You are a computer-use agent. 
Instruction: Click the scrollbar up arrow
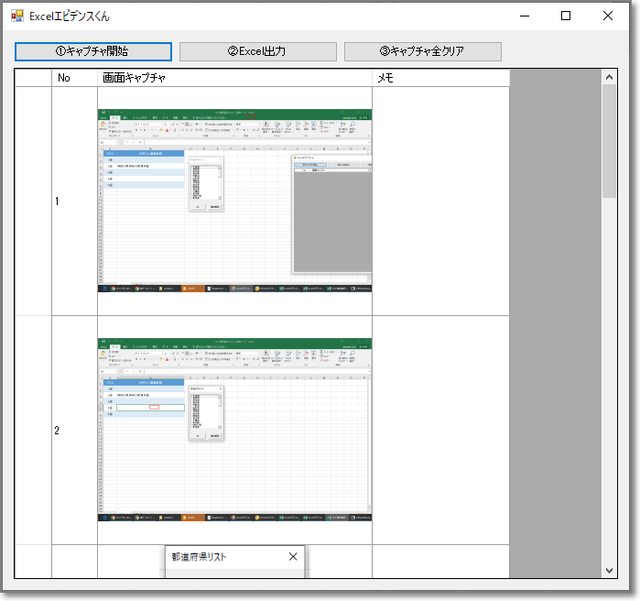609,77
